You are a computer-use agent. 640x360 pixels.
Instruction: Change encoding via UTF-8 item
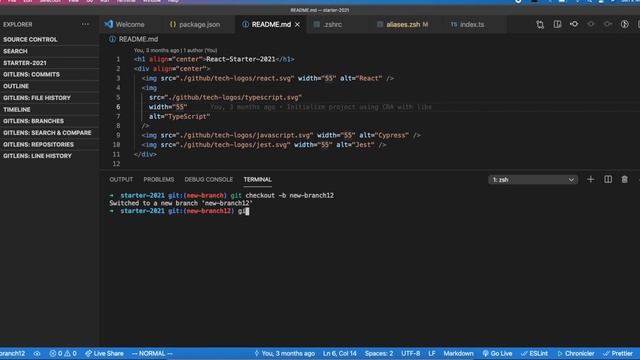(x=411, y=353)
